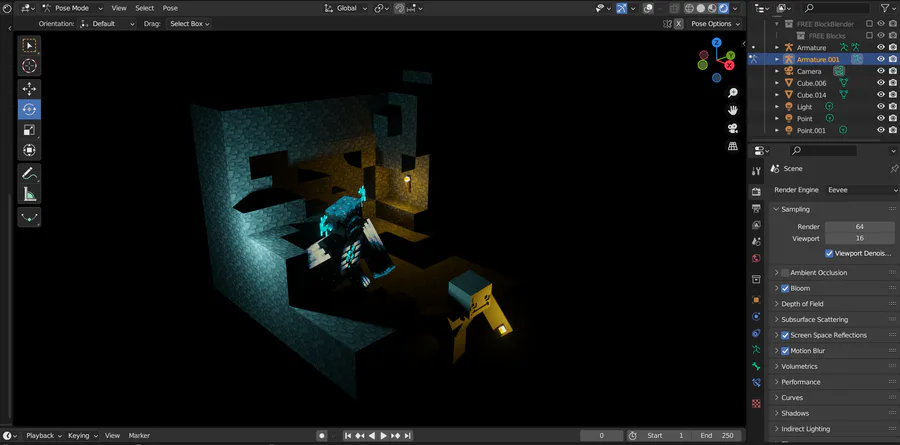The width and height of the screenshot is (900, 445).
Task: Open the Texture properties tab
Action: coord(756,404)
